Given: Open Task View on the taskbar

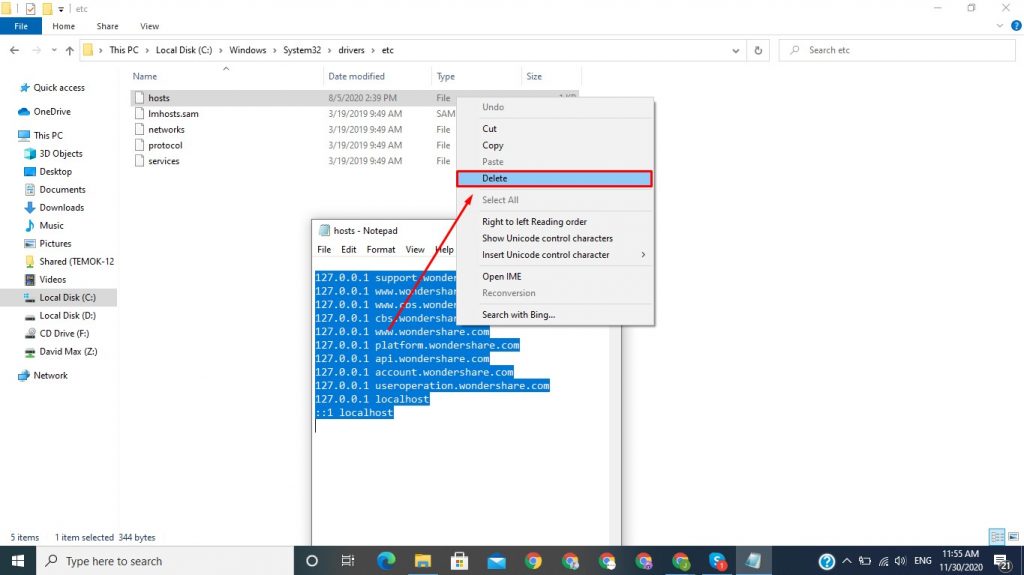Looking at the screenshot, I should [x=348, y=561].
